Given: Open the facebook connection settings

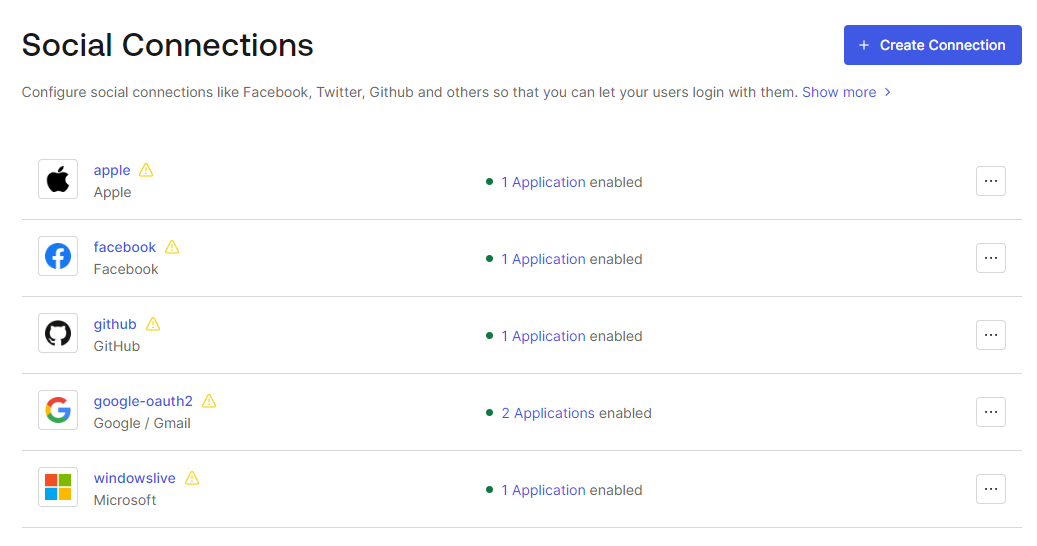Looking at the screenshot, I should [x=124, y=247].
